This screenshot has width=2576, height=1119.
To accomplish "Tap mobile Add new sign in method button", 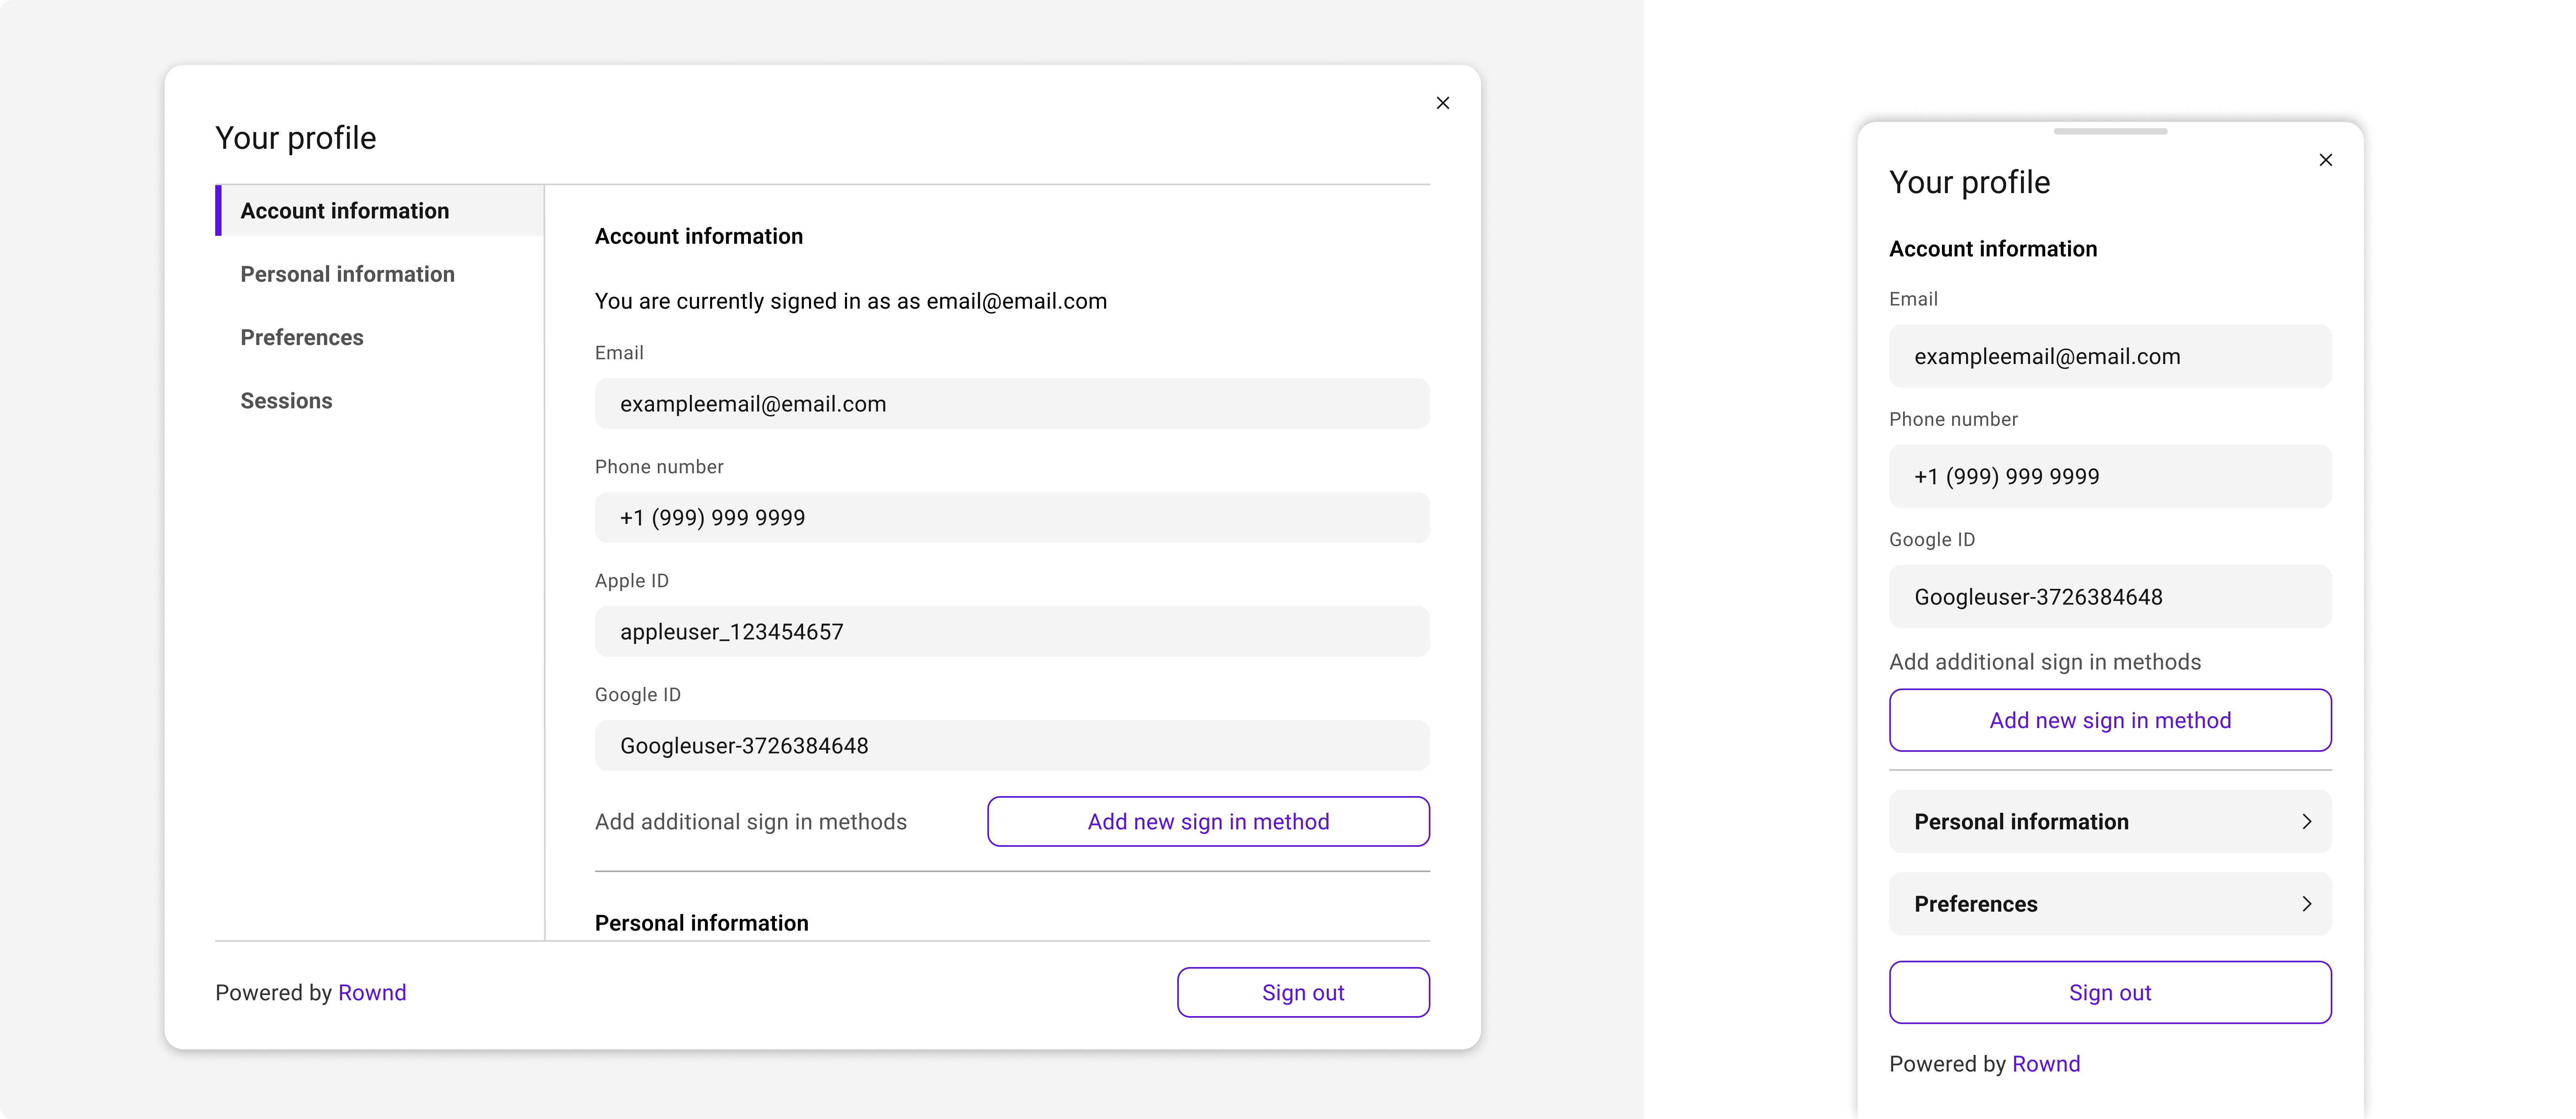I will pos(2110,720).
